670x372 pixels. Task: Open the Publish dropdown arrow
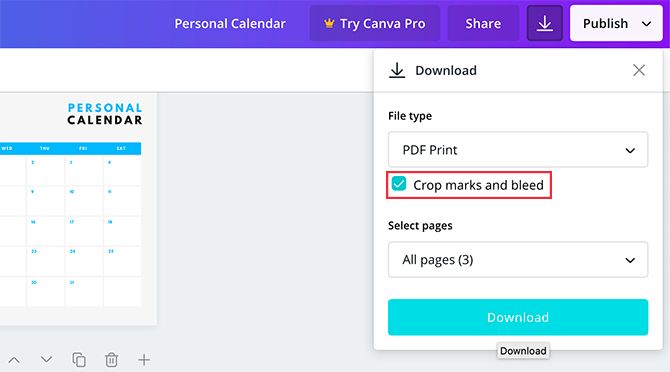pyautogui.click(x=646, y=24)
